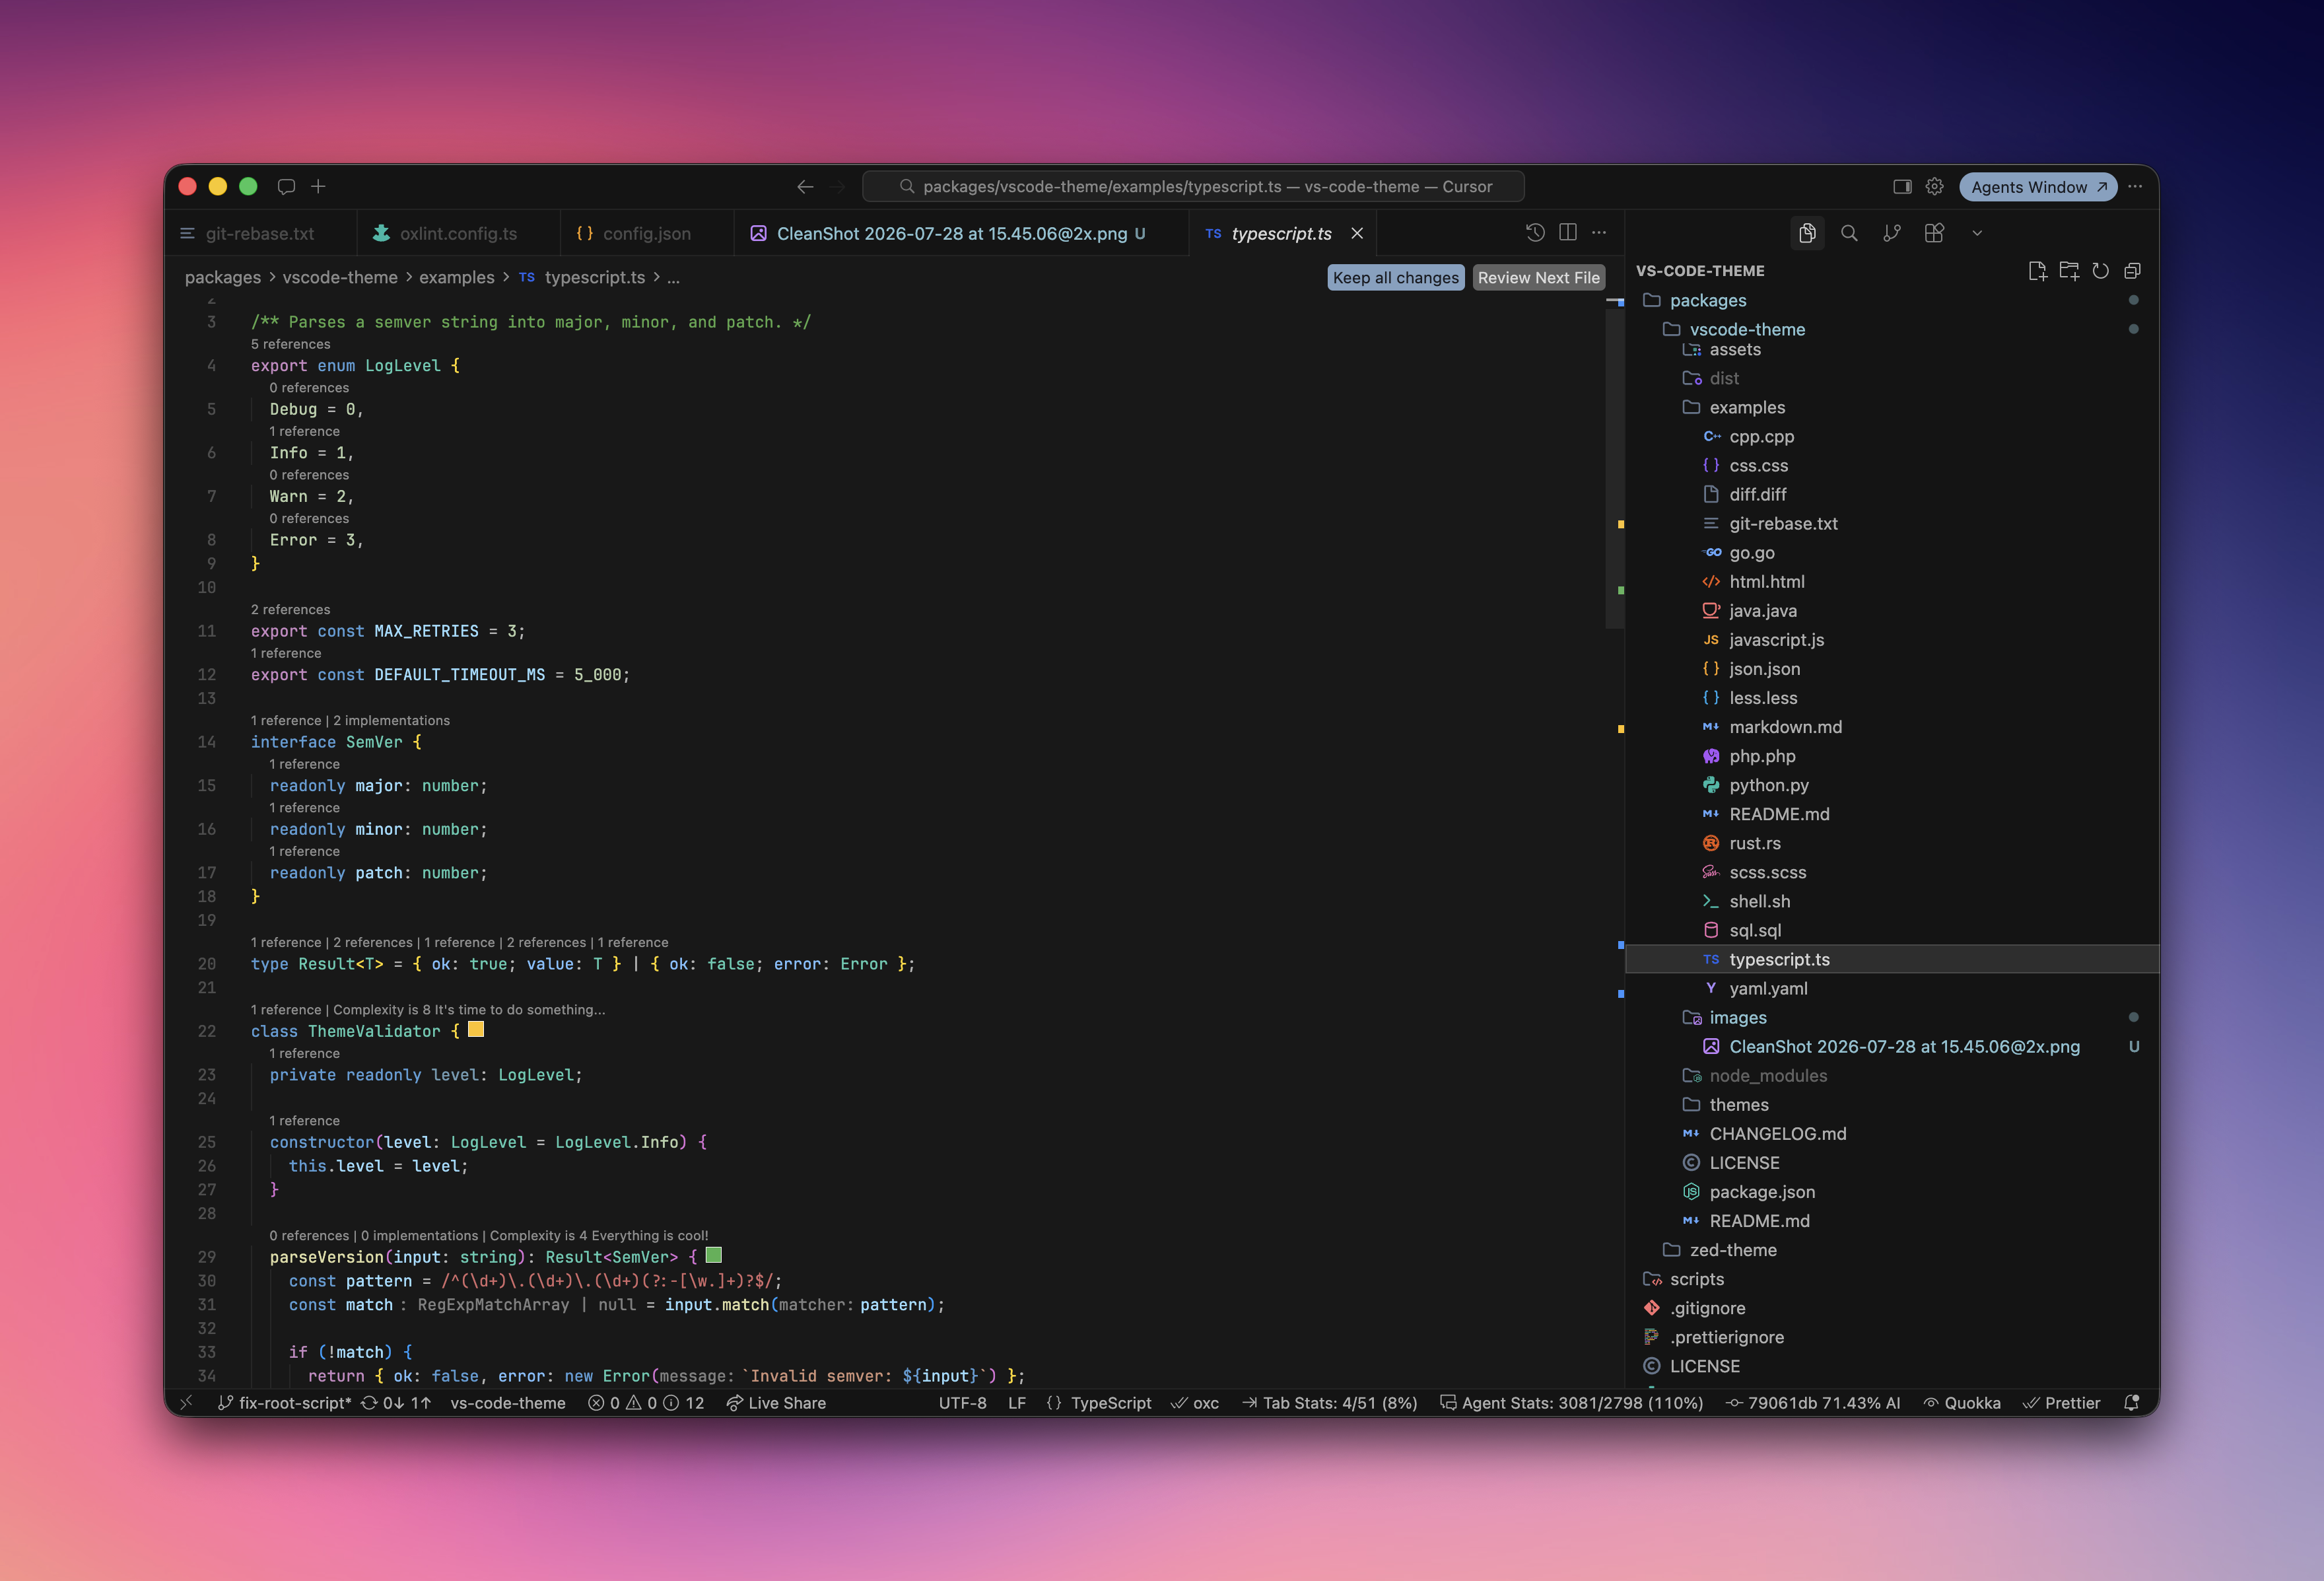Image resolution: width=2324 pixels, height=1581 pixels.
Task: Click yellow complexity swatch beside ThemeValidator
Action: point(476,1029)
